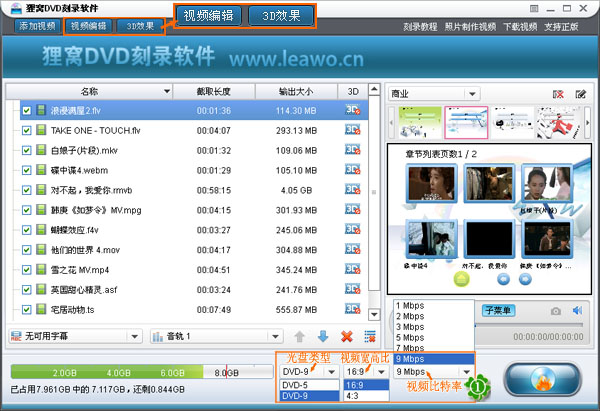
Task: Uncheck 对不起，我爱你.rmvb
Action: [x=26, y=190]
